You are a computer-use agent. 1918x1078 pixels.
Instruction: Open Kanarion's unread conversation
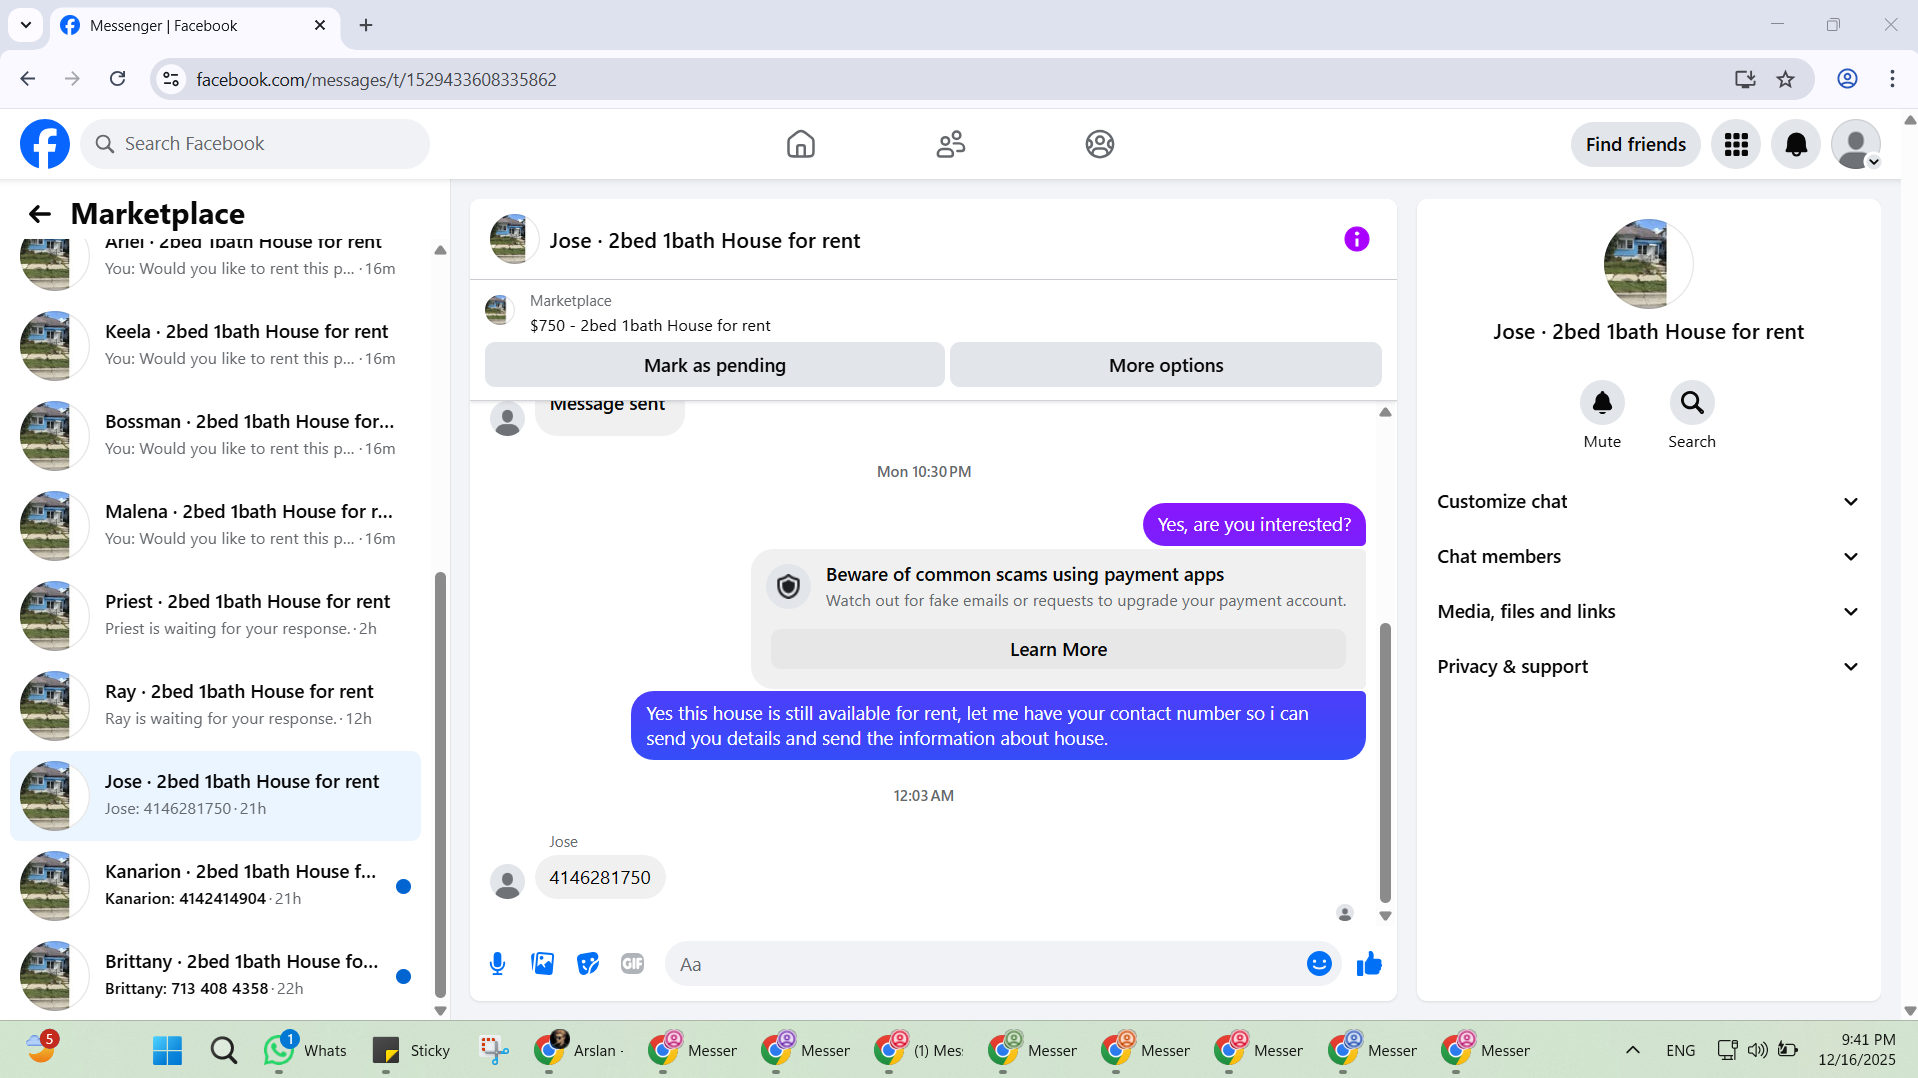215,885
